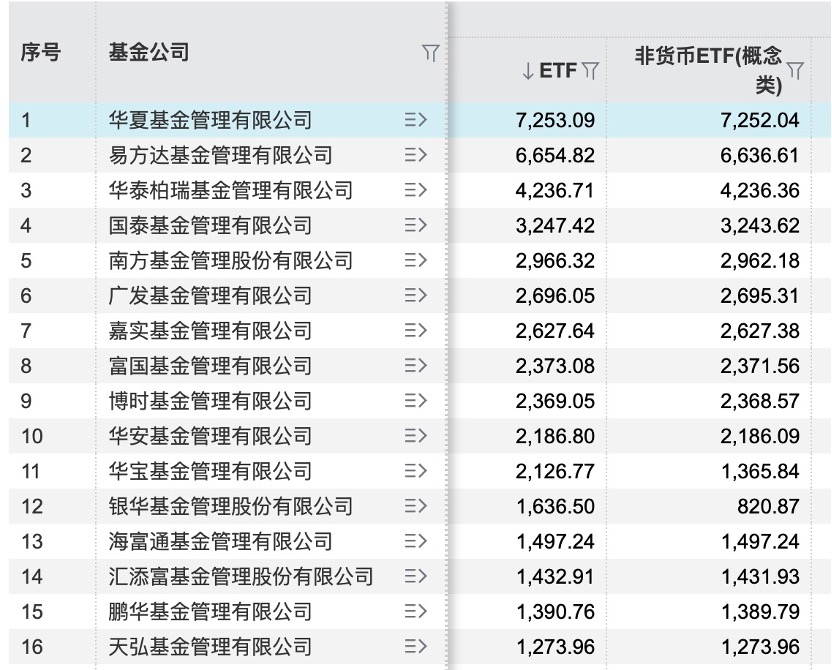Expand the 嘉实基金管理有限公司 row arrow

(x=415, y=330)
